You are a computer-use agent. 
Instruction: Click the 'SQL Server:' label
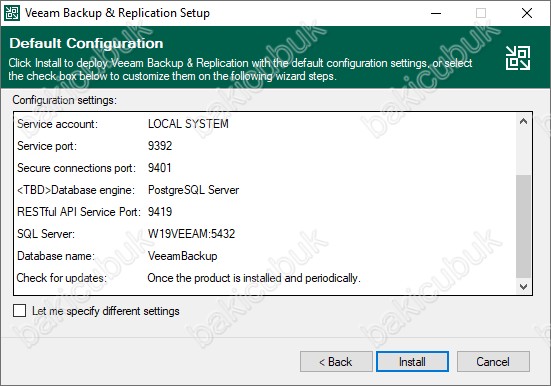pos(46,234)
